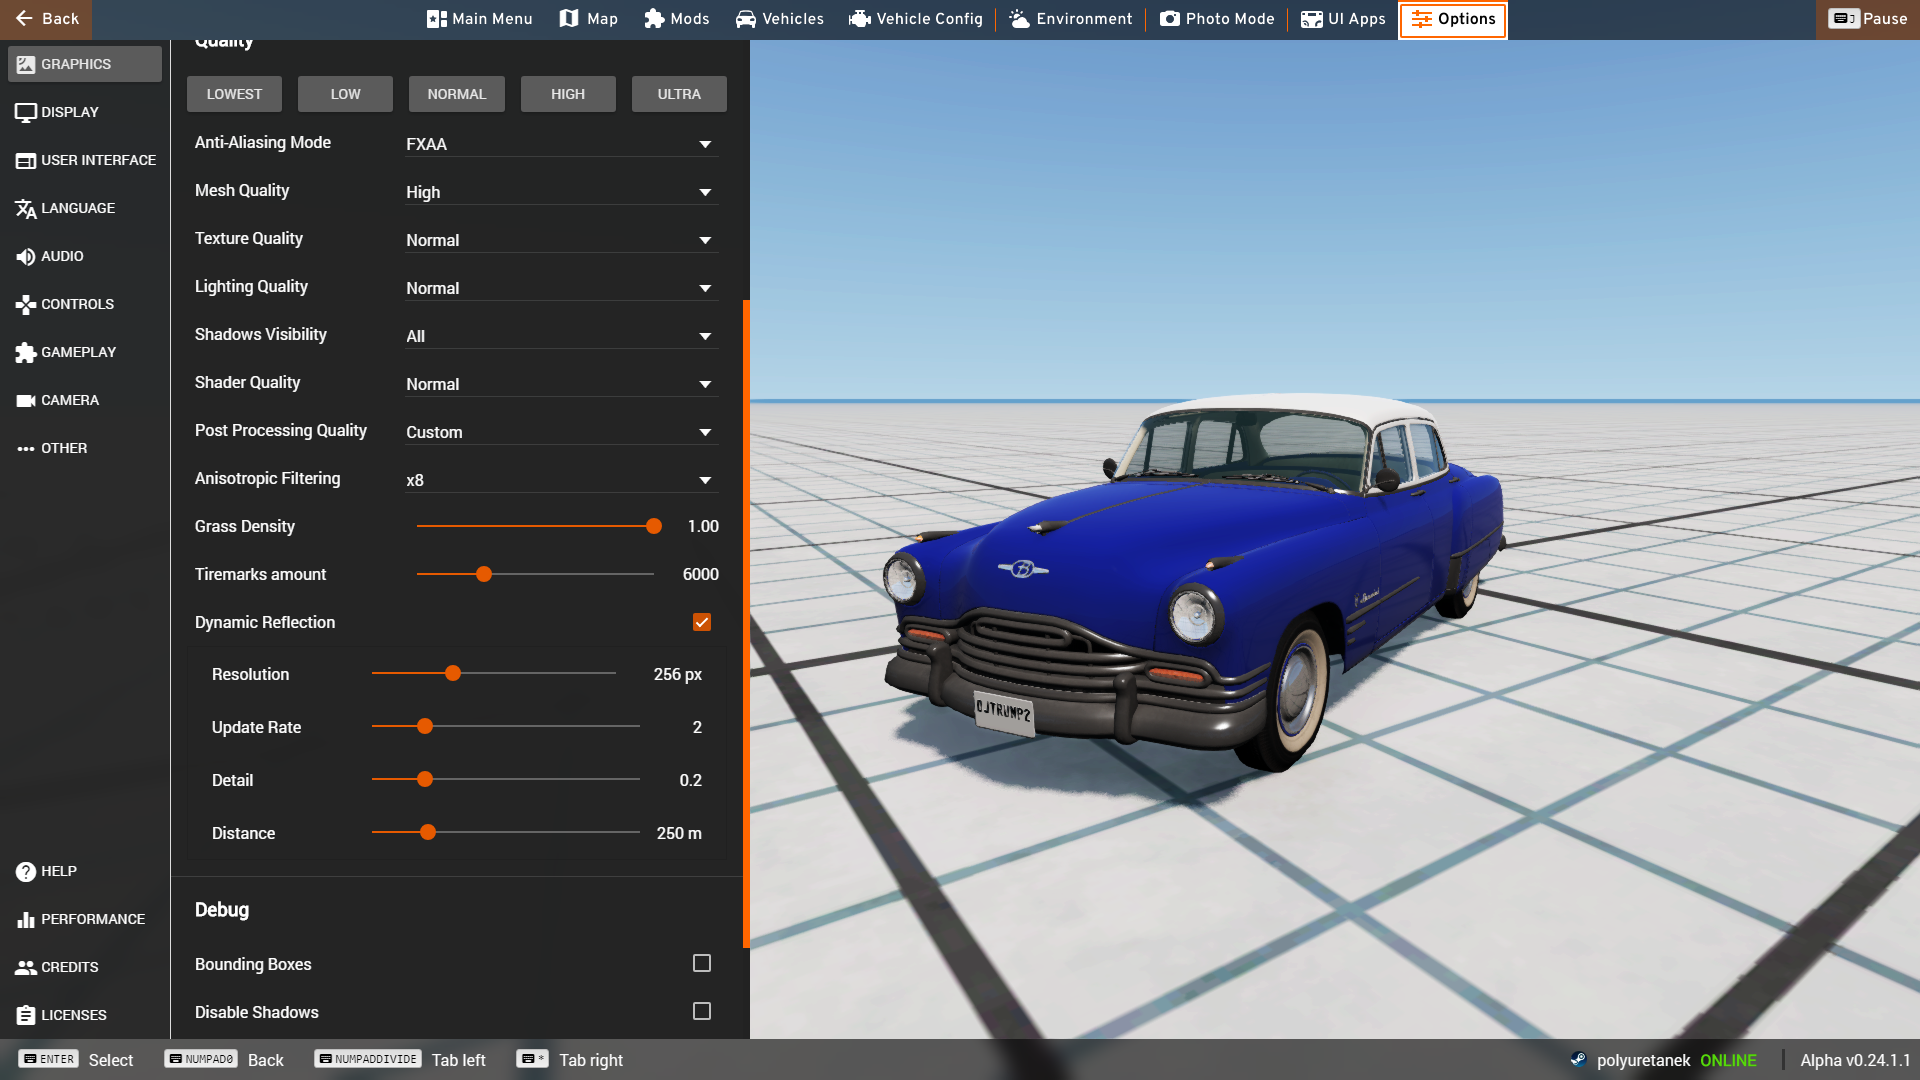Click the Tiremarks amount slider handle

pos(484,574)
